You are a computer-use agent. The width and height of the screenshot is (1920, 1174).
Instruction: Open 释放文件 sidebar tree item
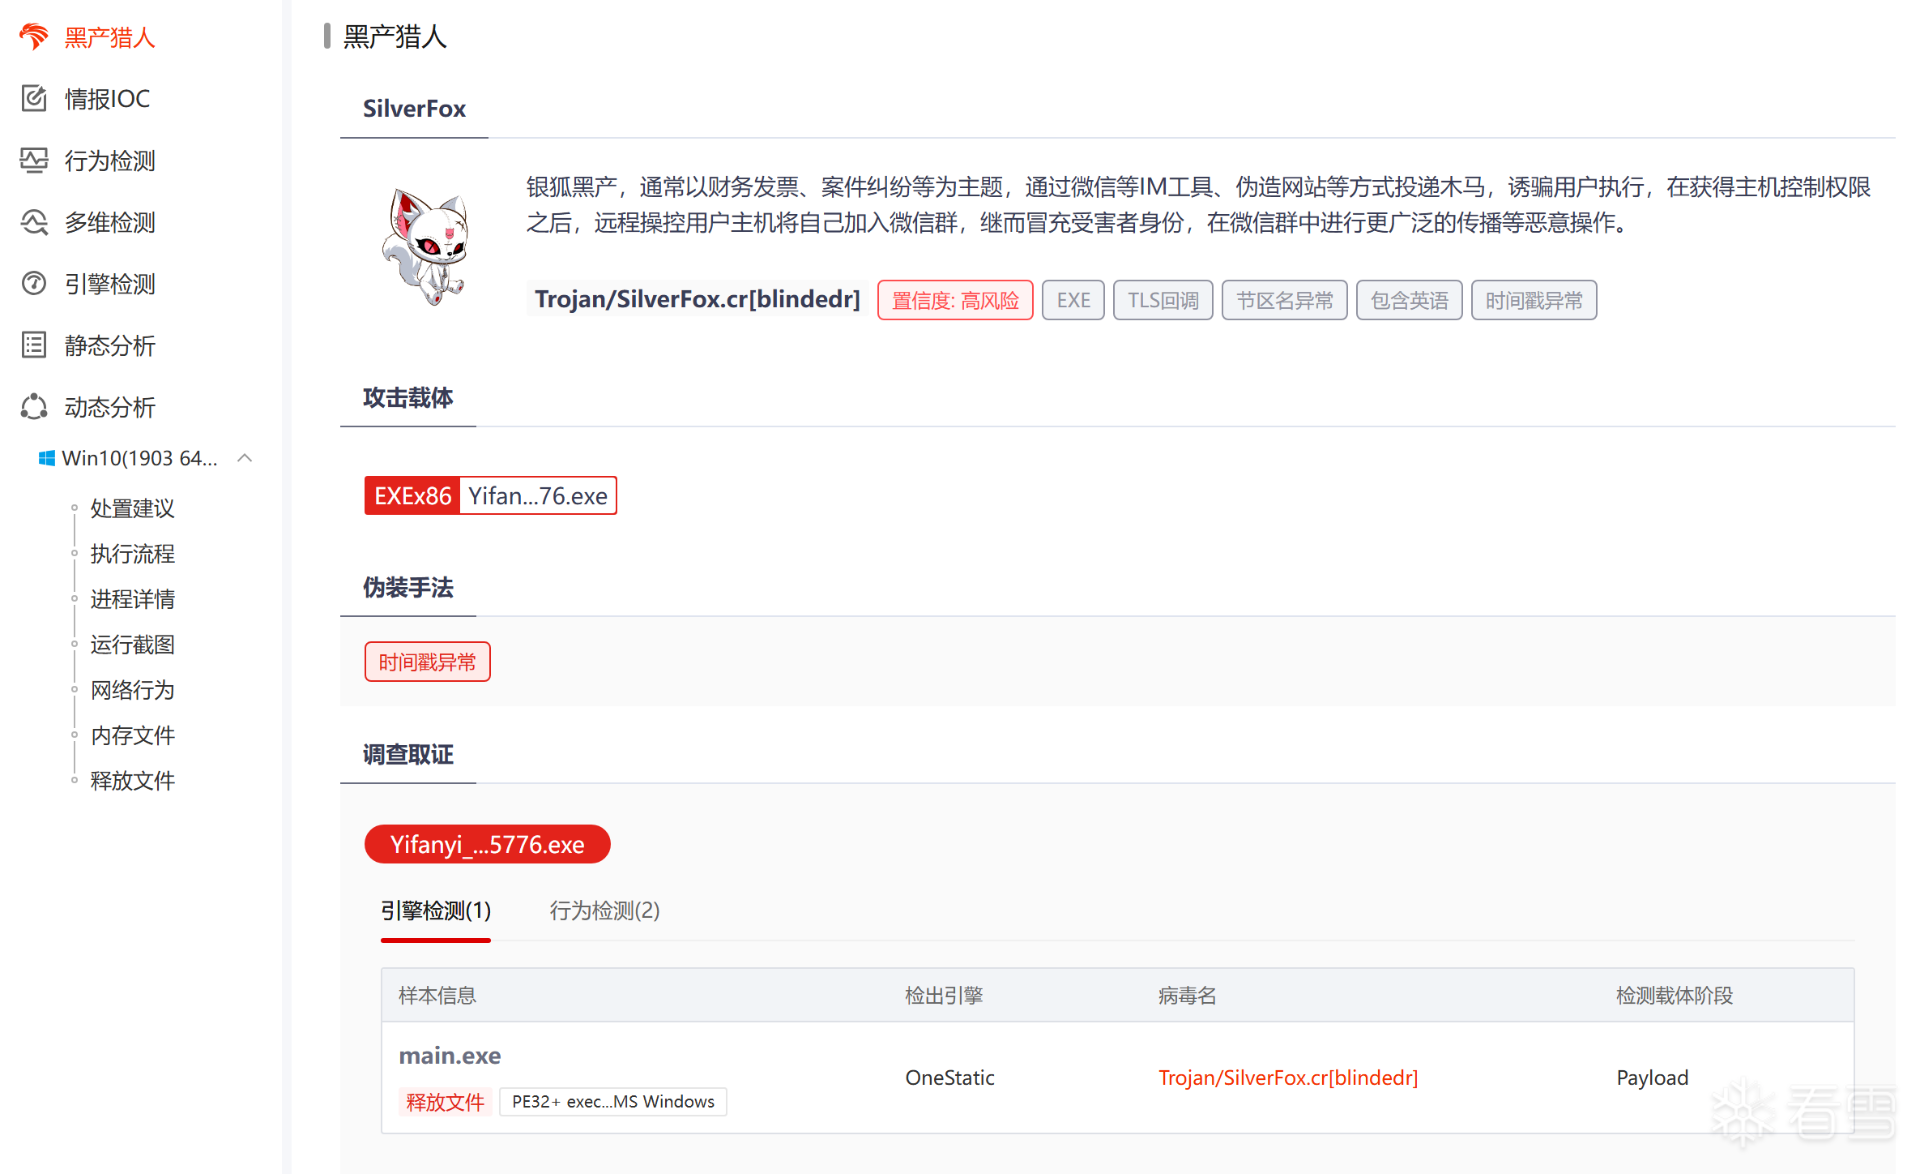[x=132, y=781]
